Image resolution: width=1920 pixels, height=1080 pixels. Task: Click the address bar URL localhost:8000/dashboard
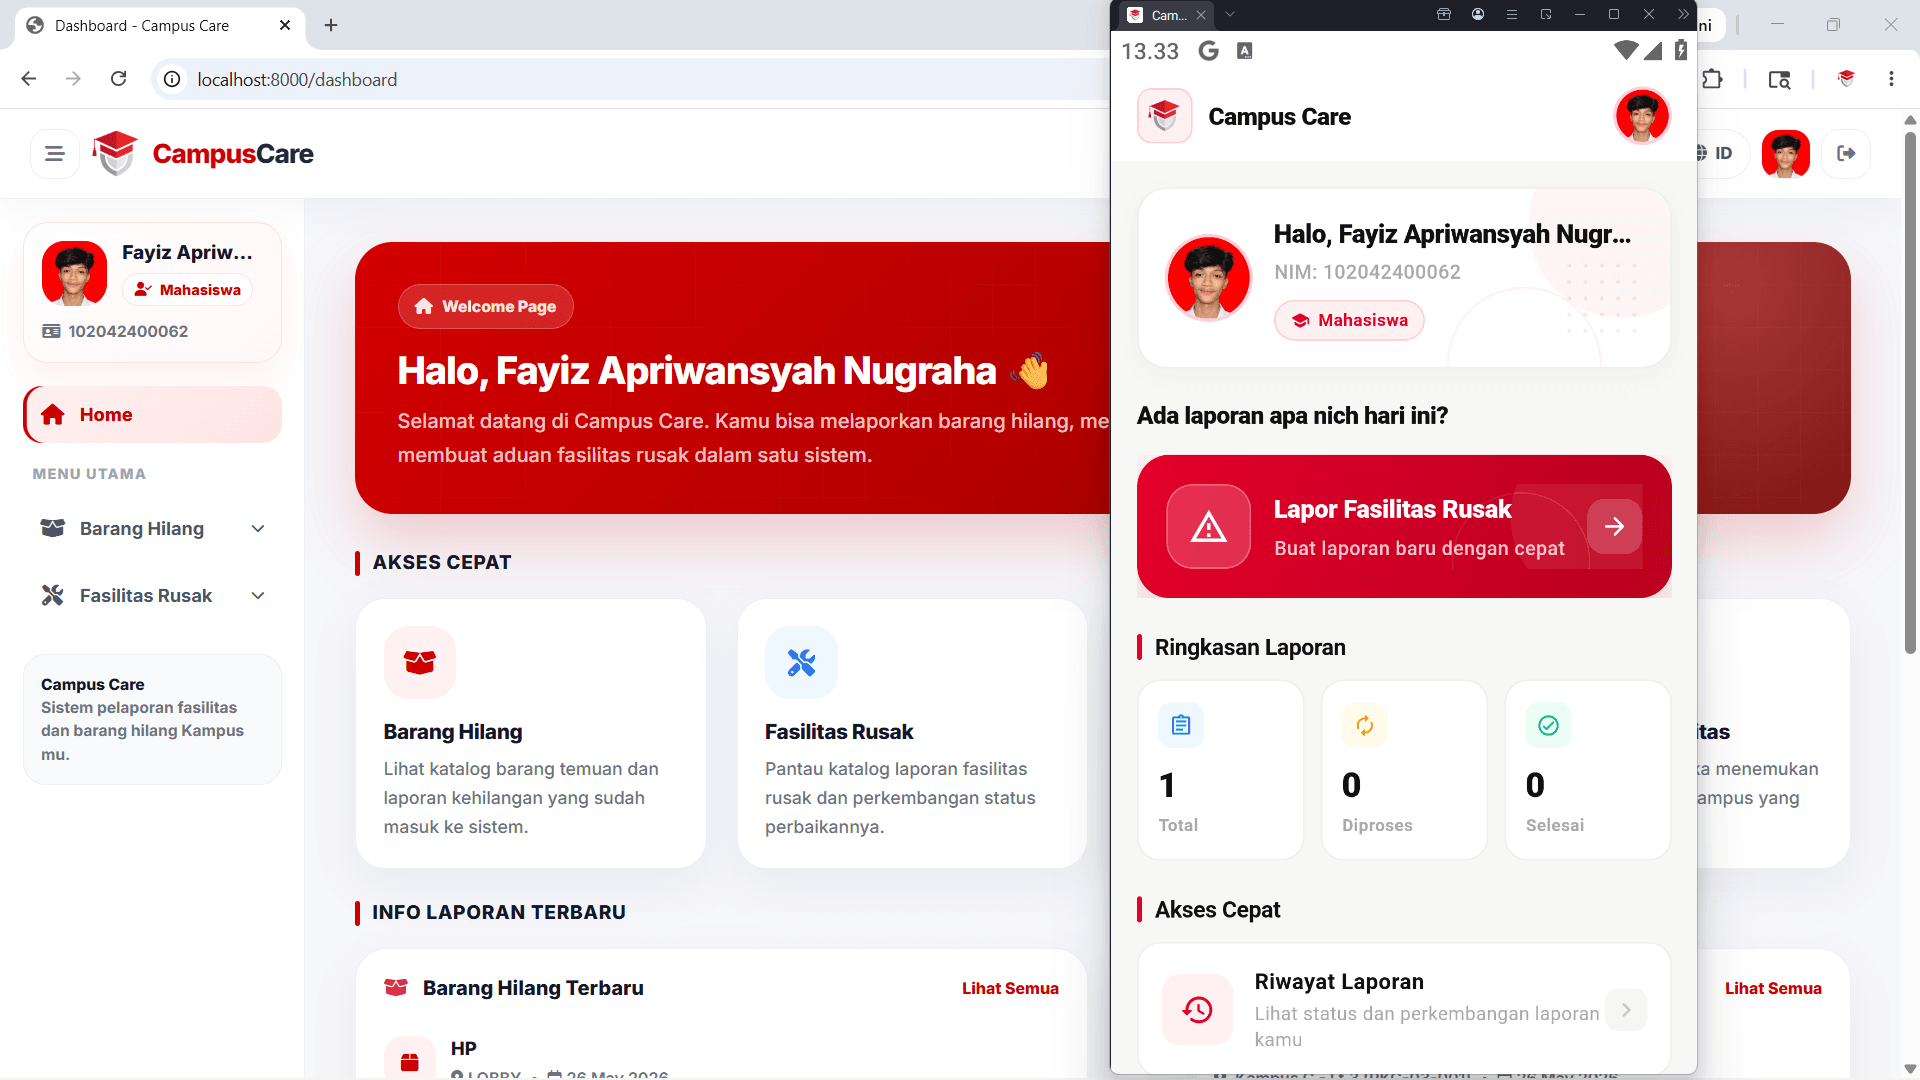pyautogui.click(x=297, y=79)
